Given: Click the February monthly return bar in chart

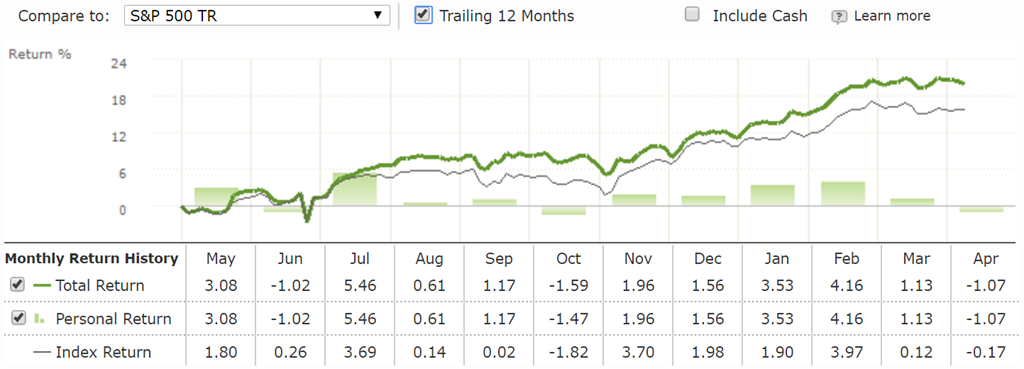Looking at the screenshot, I should click(x=843, y=193).
